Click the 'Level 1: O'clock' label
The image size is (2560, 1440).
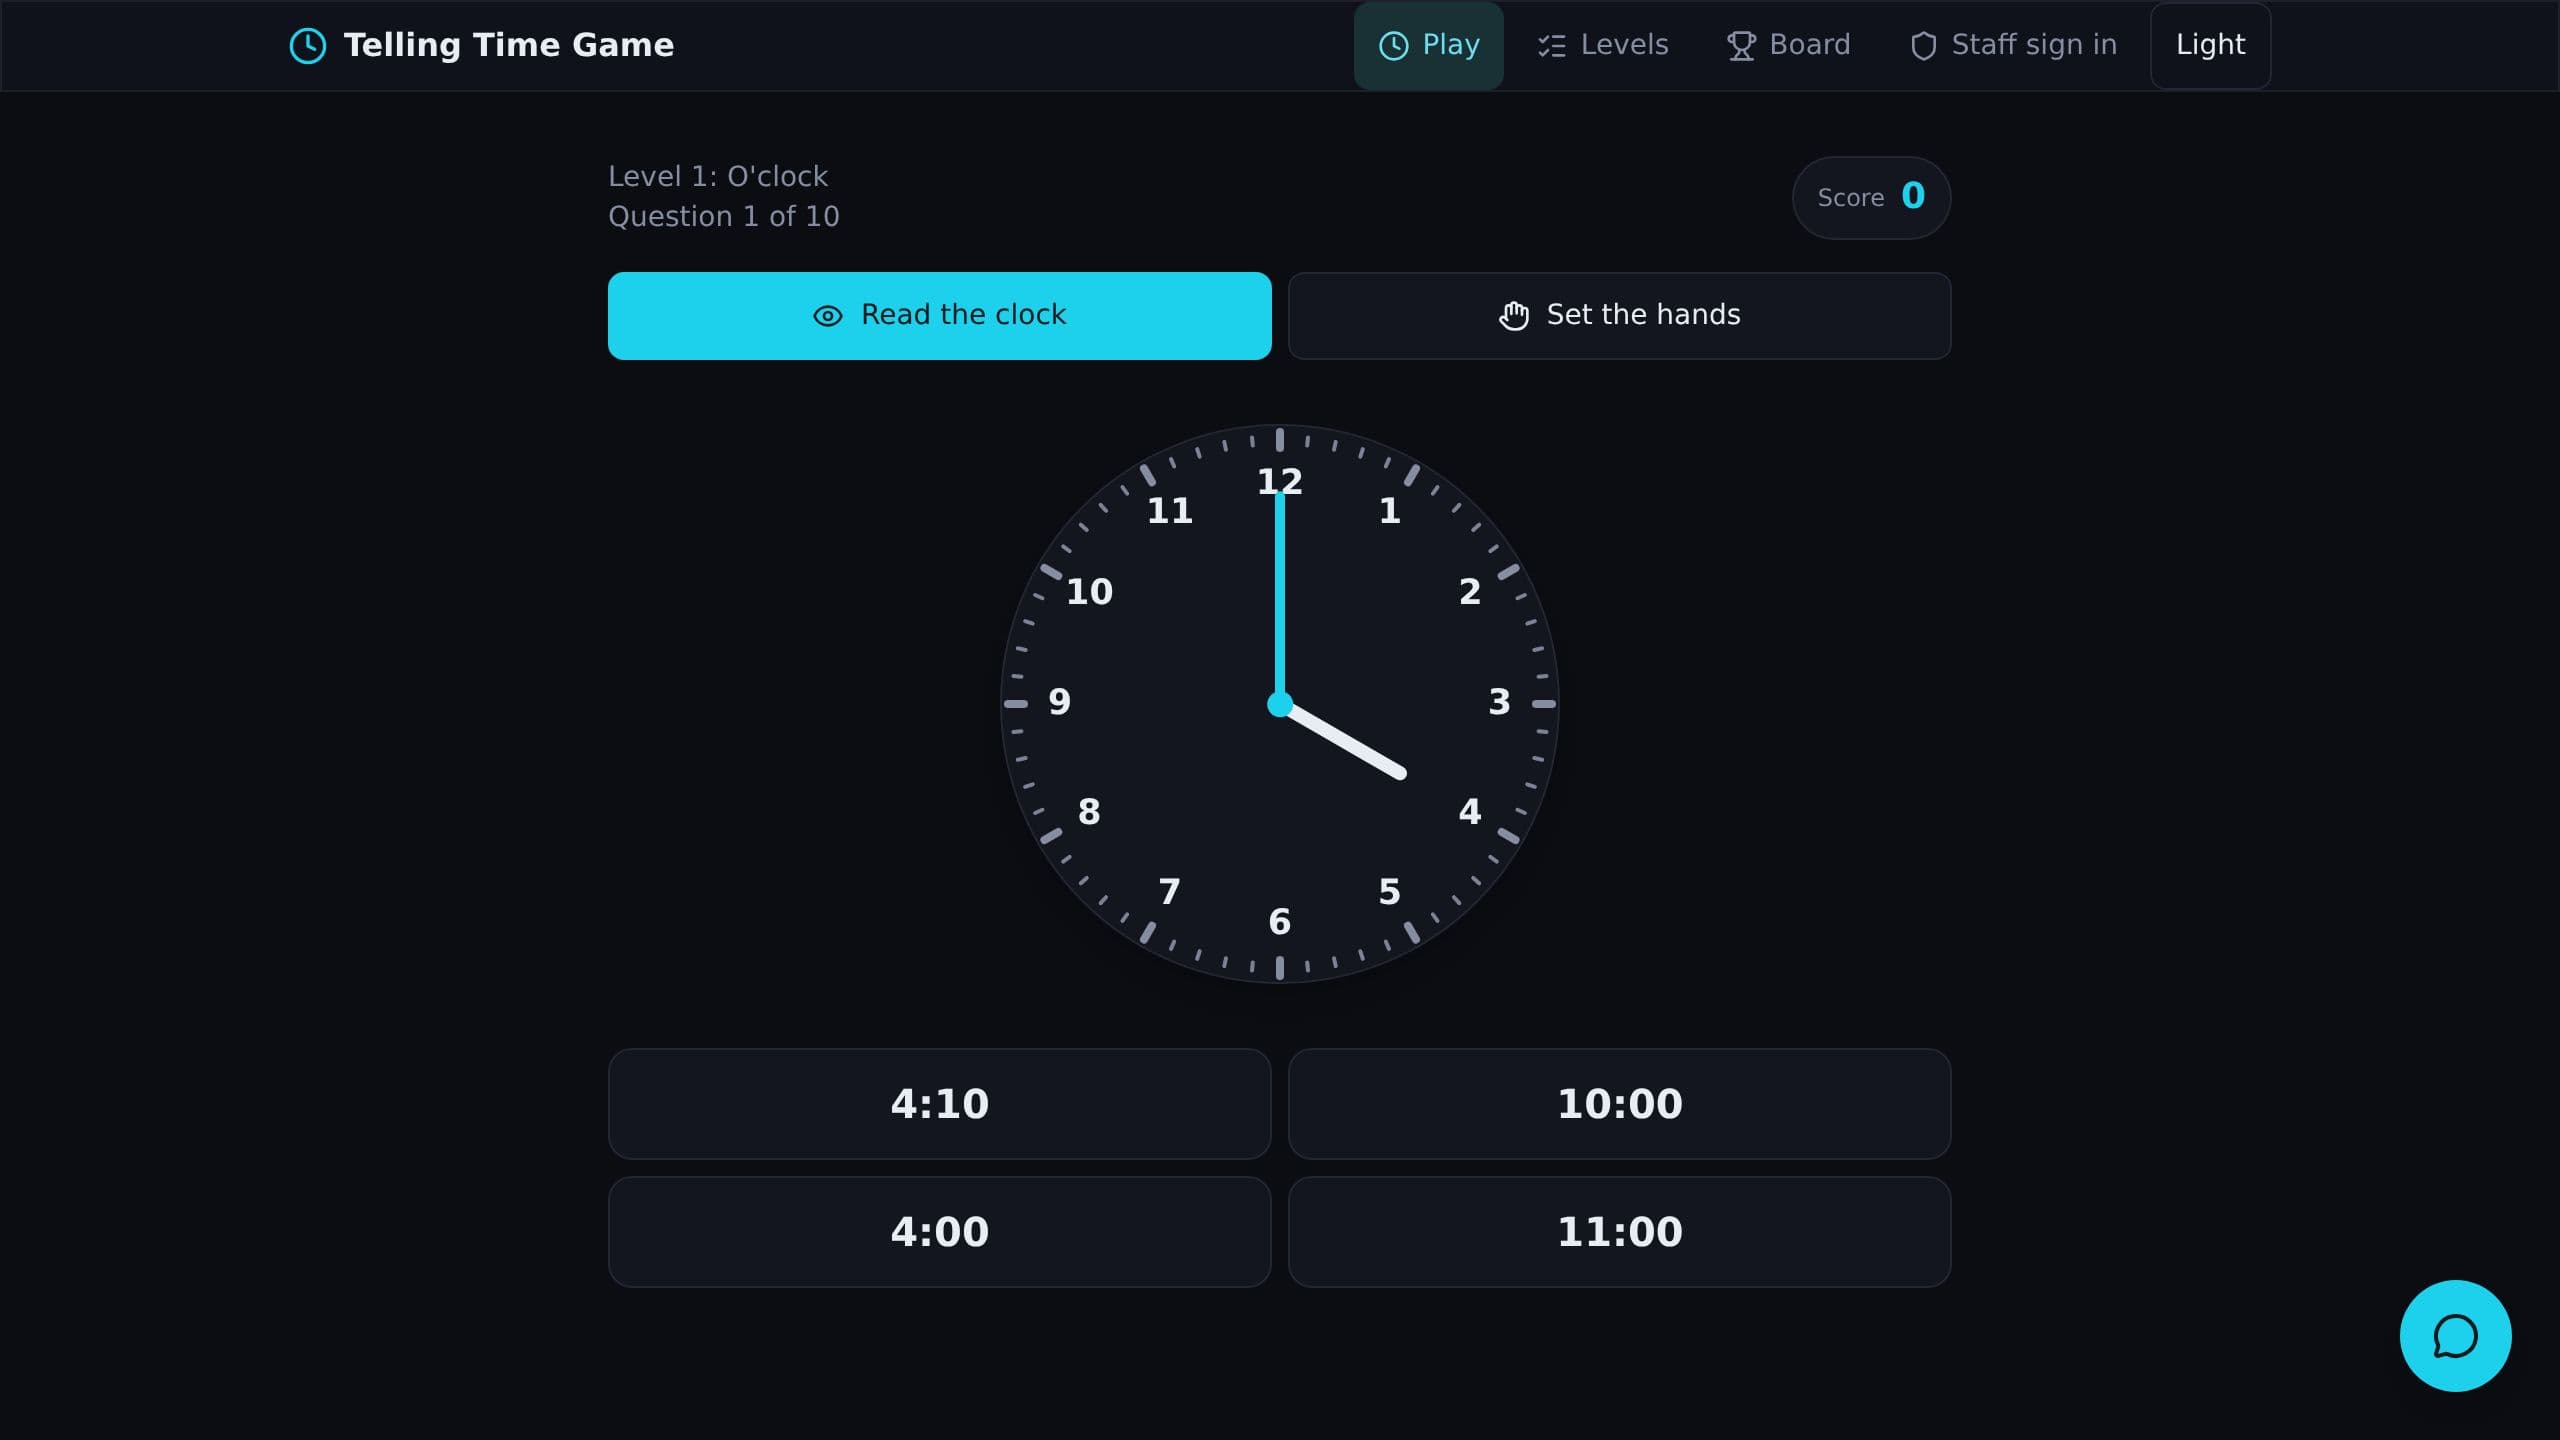[x=718, y=176]
